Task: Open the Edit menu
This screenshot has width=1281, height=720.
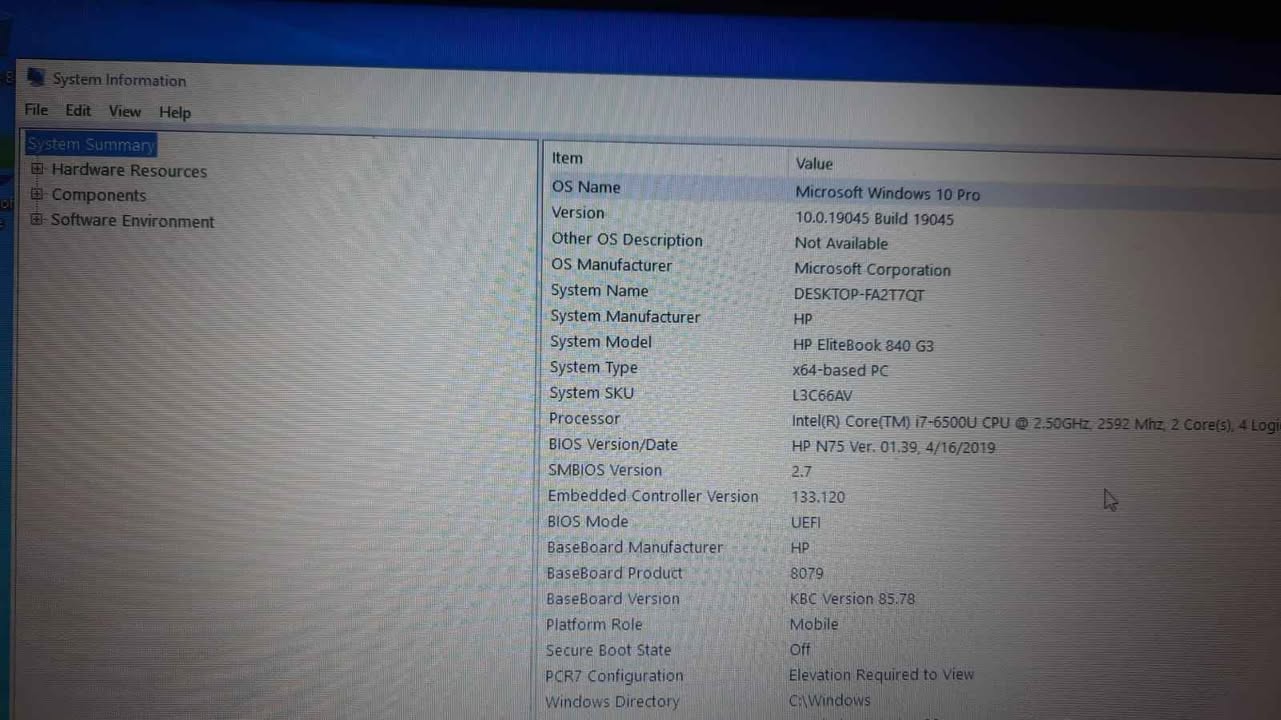Action: pyautogui.click(x=78, y=111)
